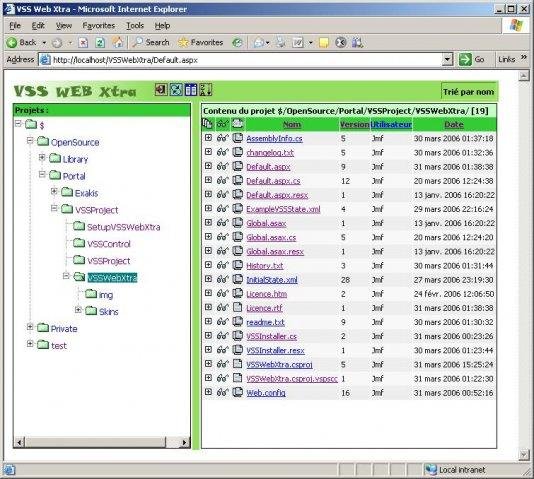
Task: Click the page scroll-up arrow
Action: [524, 76]
